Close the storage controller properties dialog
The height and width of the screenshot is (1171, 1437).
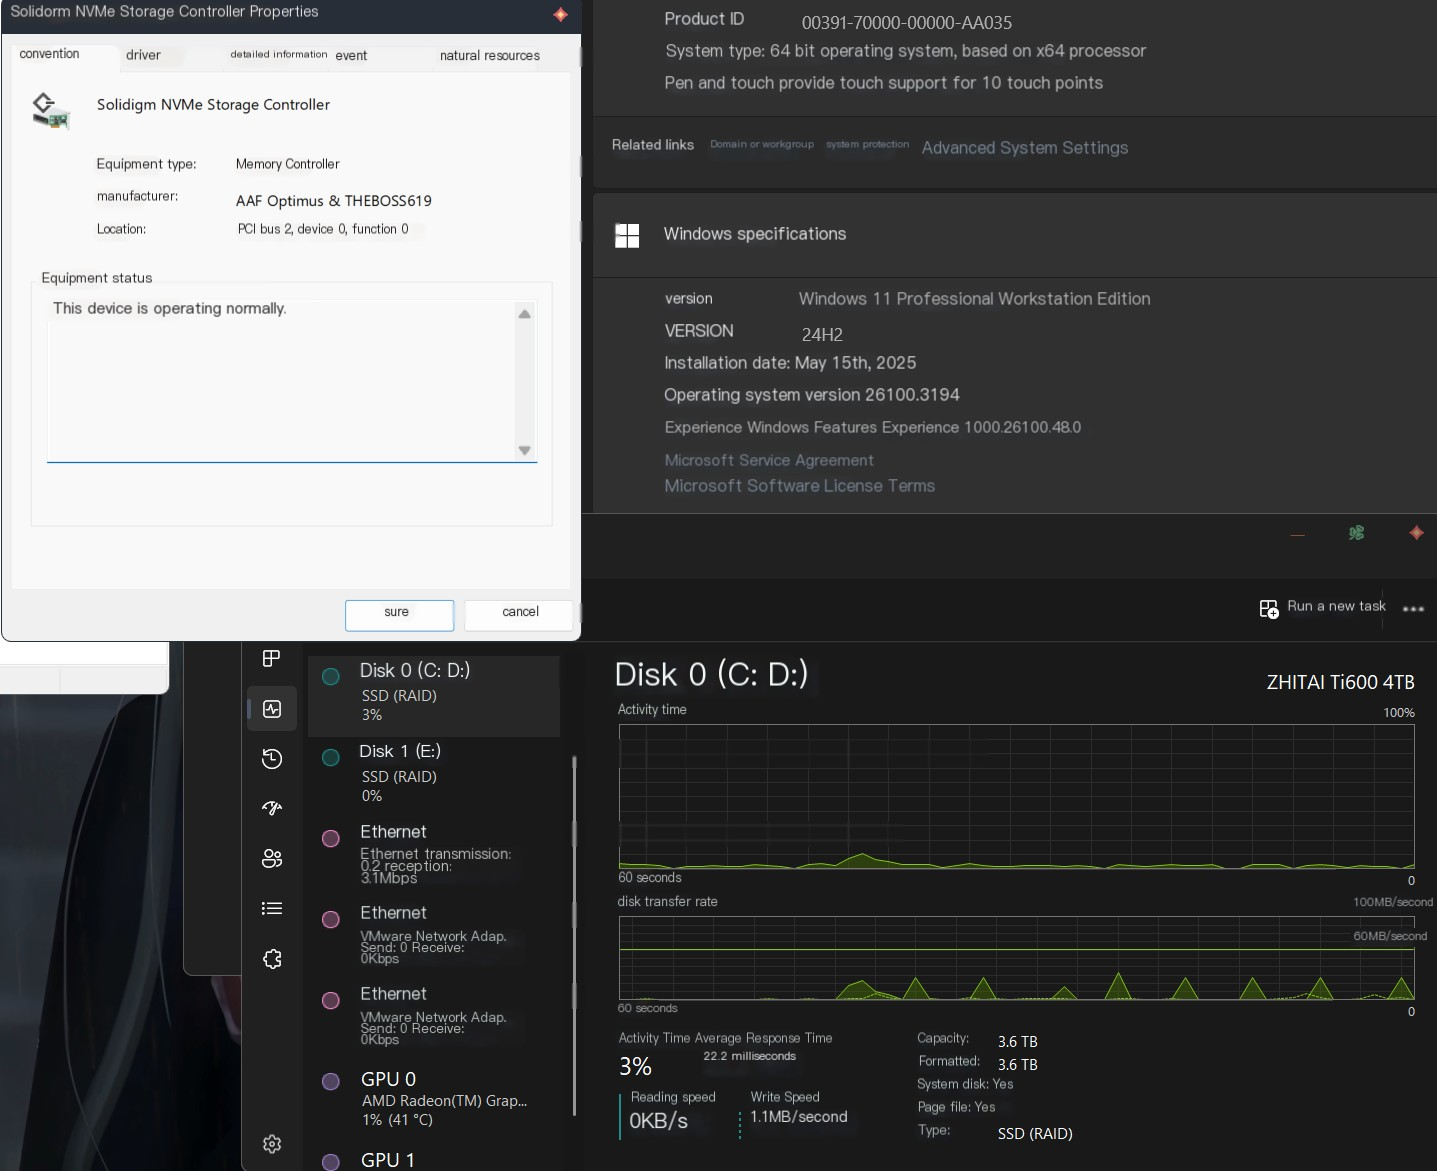(x=561, y=13)
